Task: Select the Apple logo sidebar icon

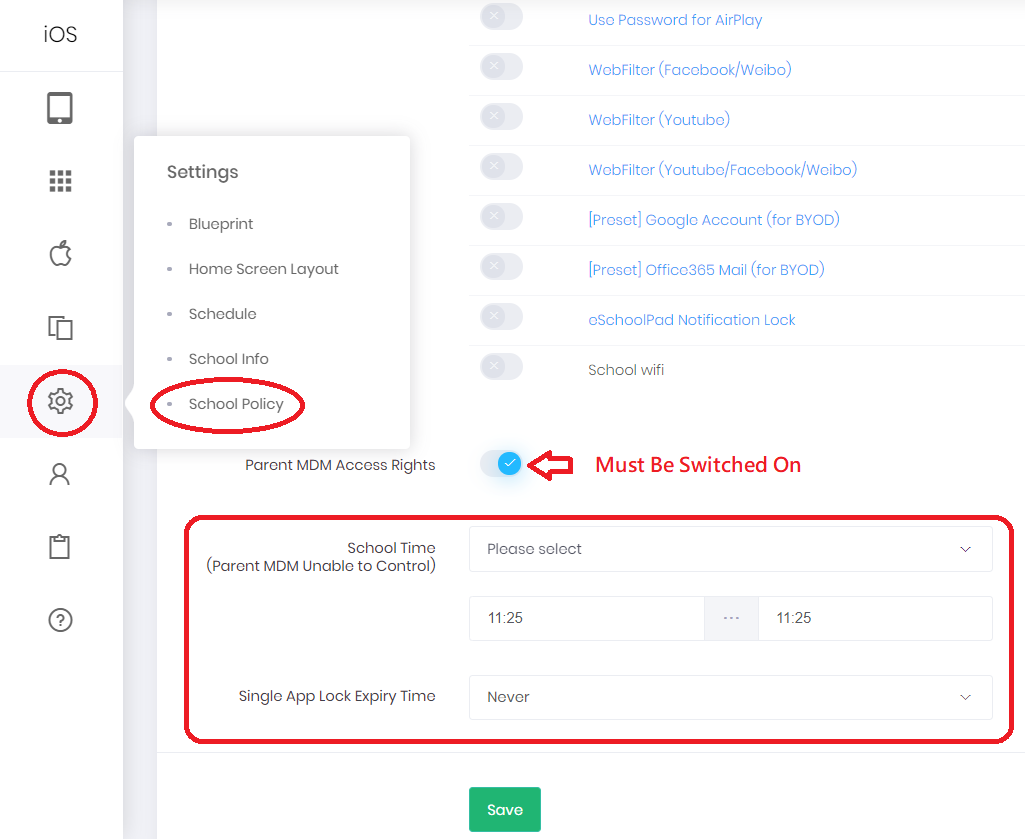Action: pos(60,254)
